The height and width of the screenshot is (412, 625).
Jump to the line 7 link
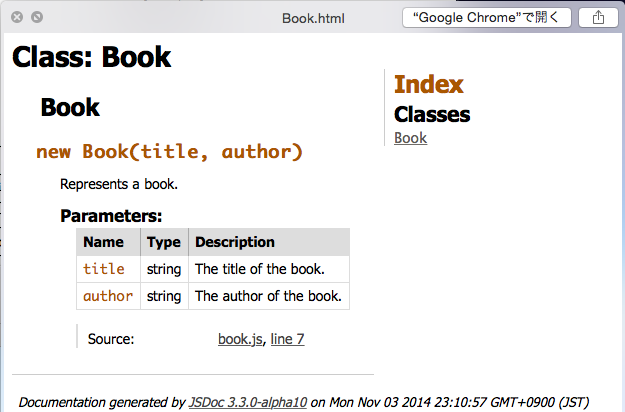click(287, 339)
